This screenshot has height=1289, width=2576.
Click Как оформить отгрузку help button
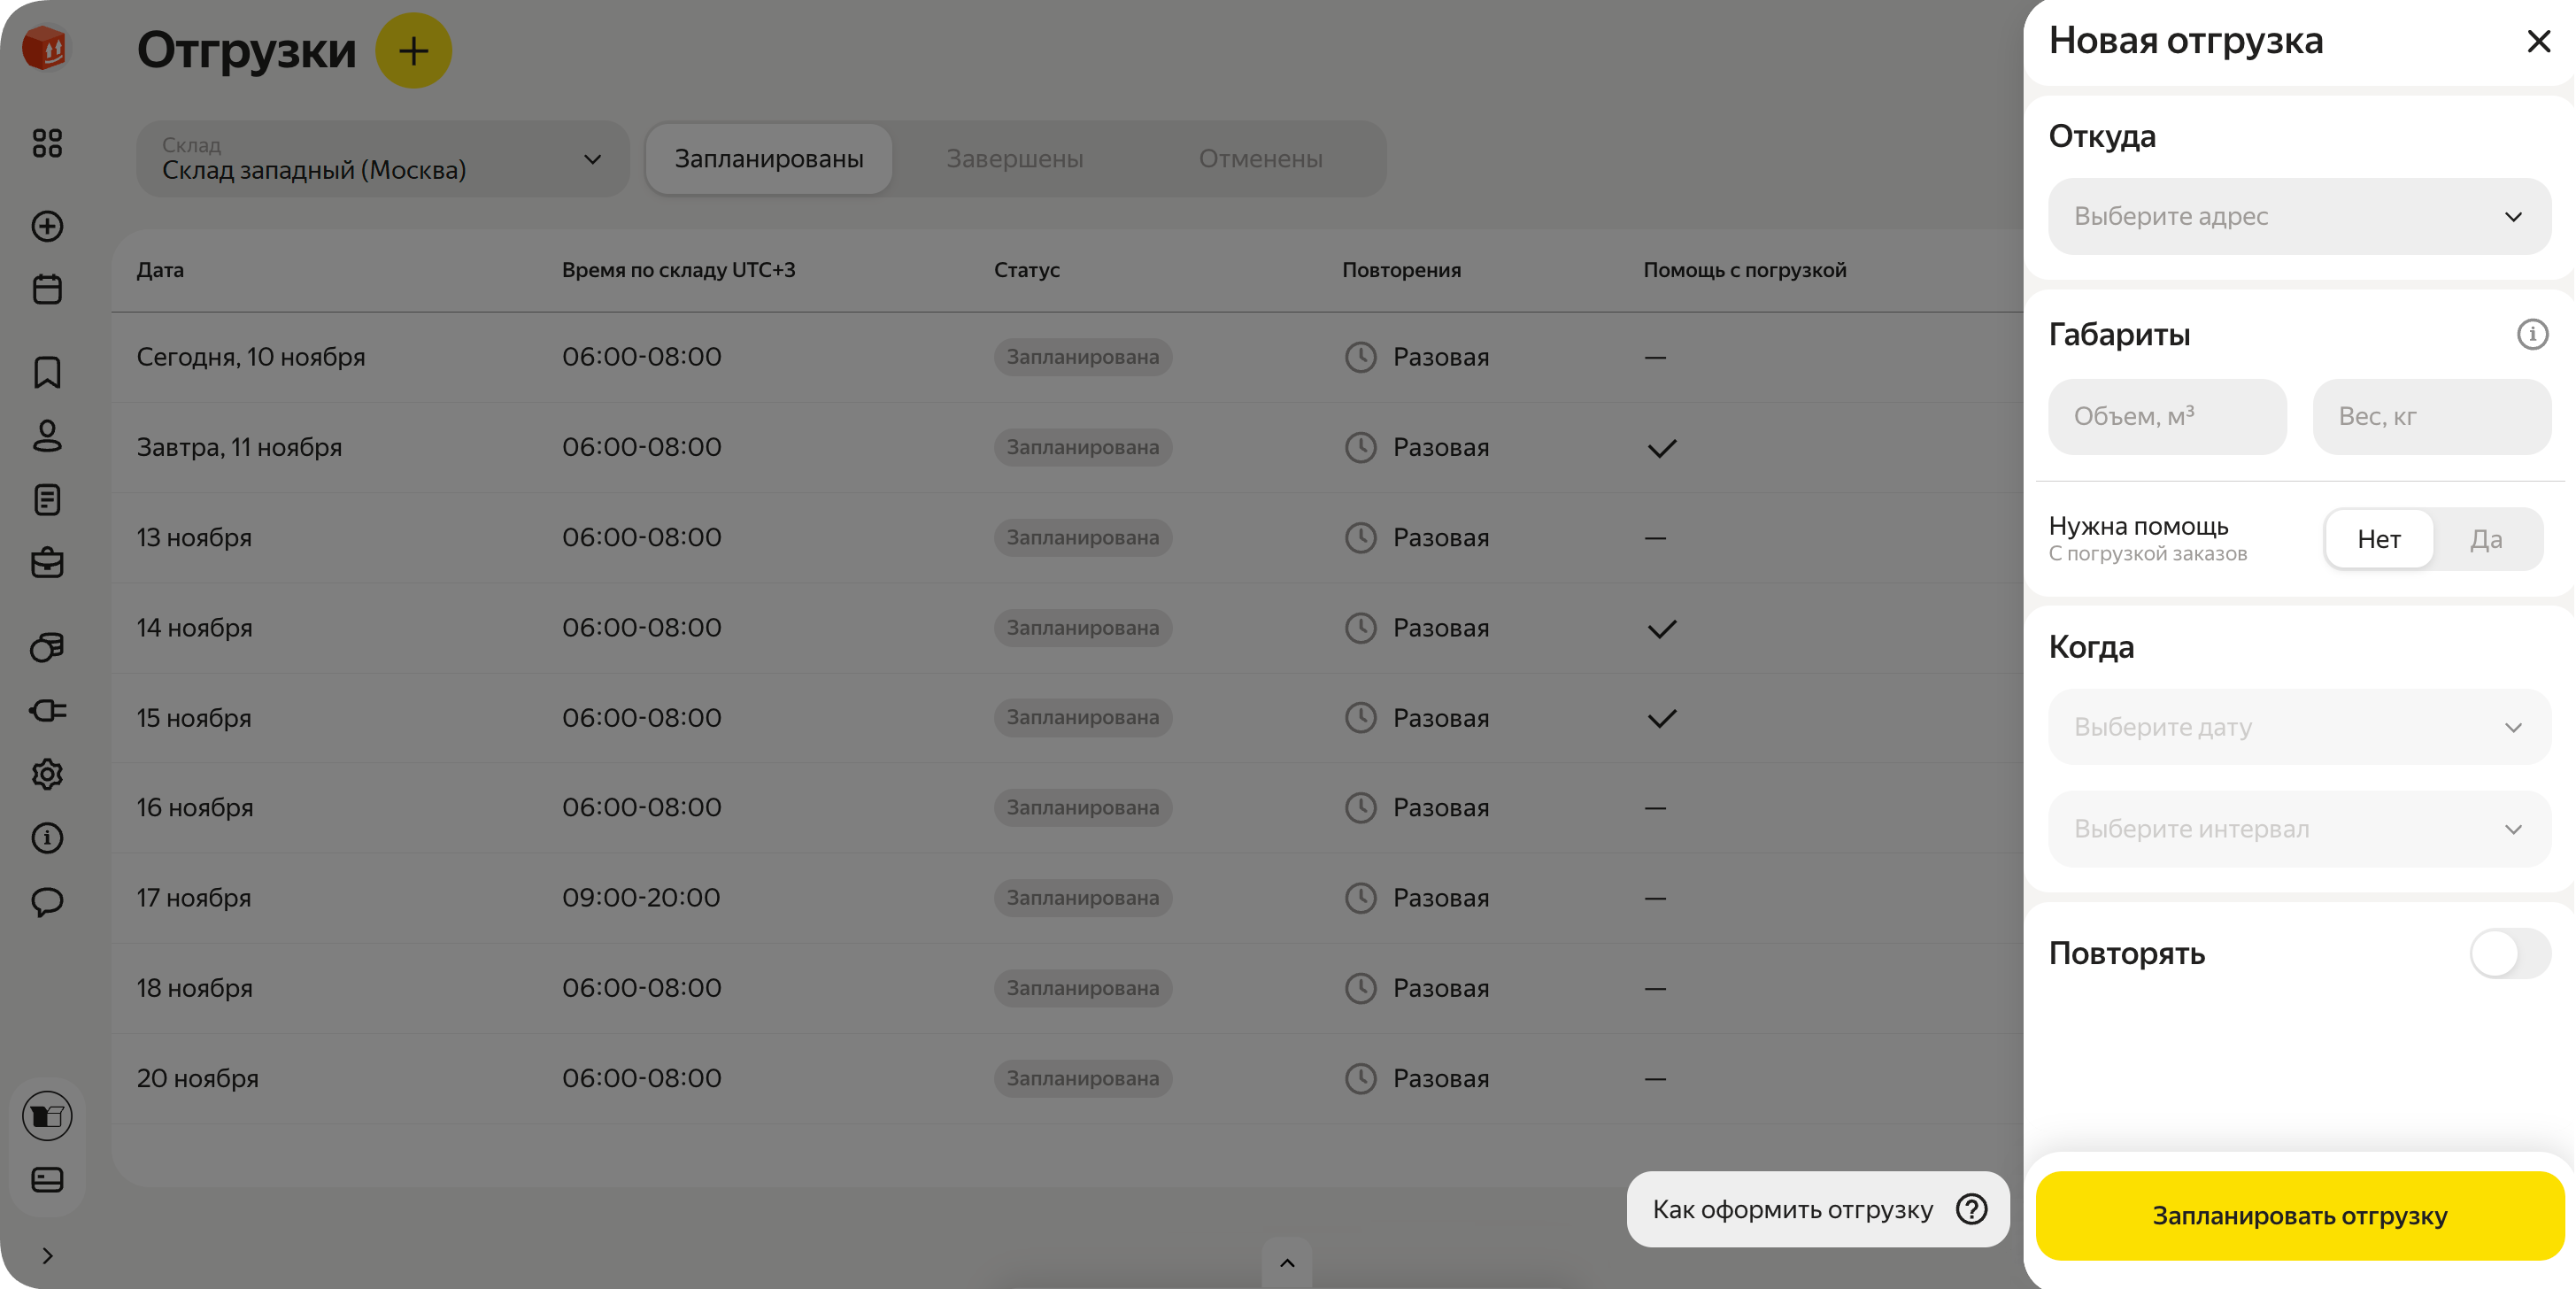(x=1817, y=1209)
